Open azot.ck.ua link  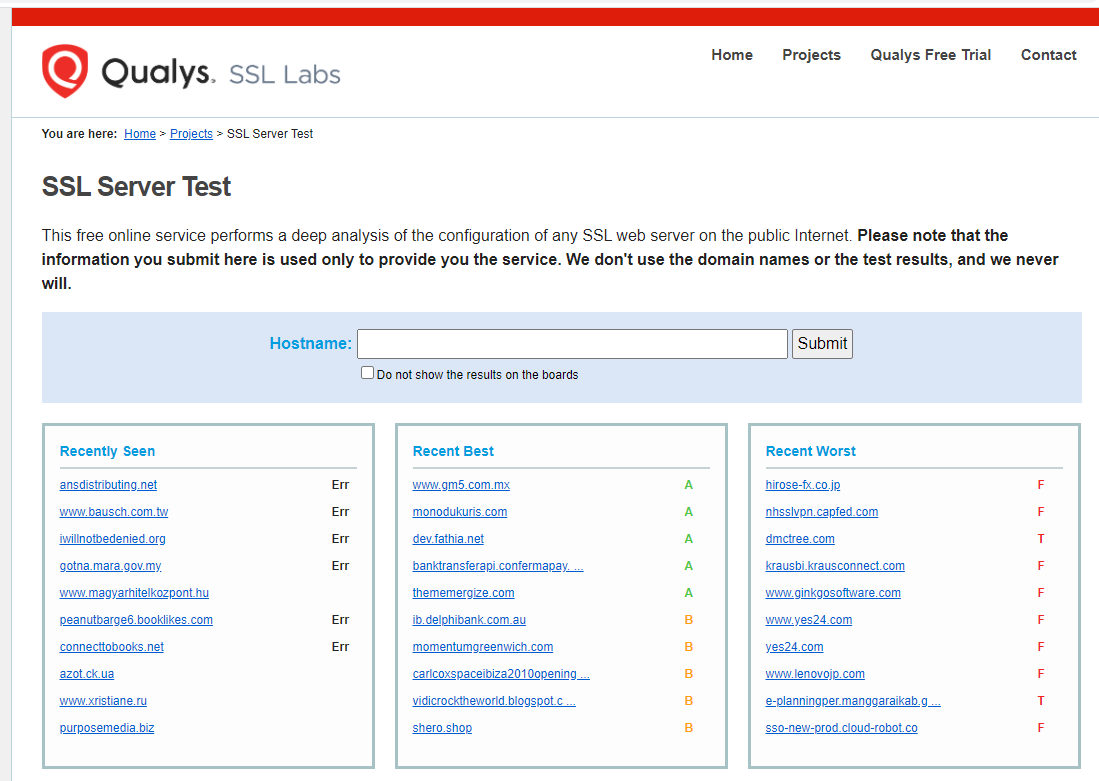click(x=86, y=674)
